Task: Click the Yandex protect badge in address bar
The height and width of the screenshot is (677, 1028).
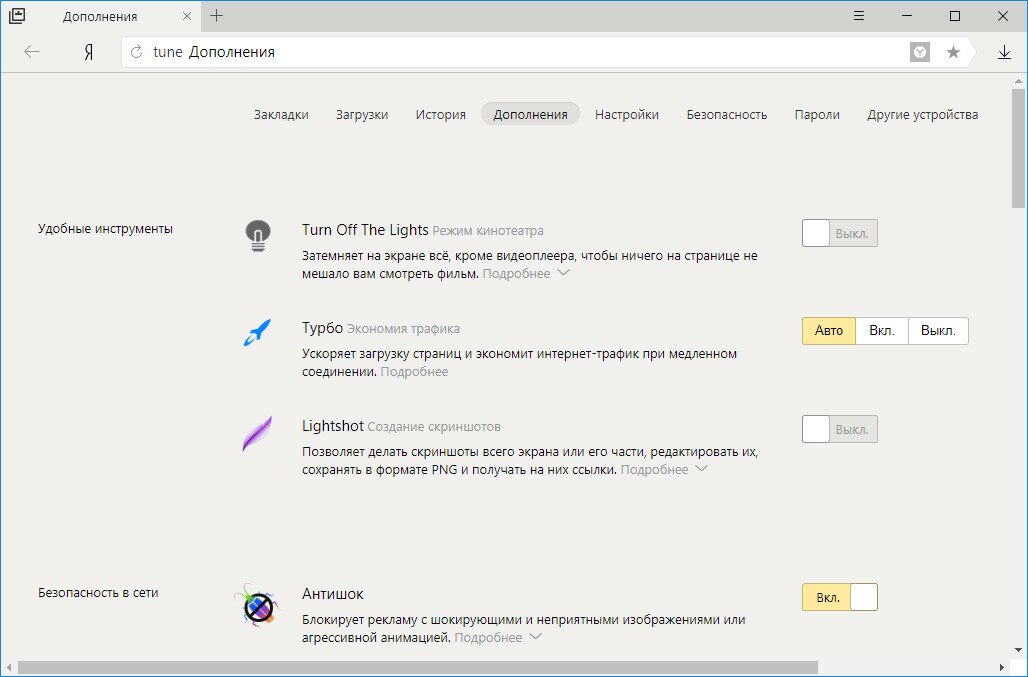Action: [x=920, y=52]
